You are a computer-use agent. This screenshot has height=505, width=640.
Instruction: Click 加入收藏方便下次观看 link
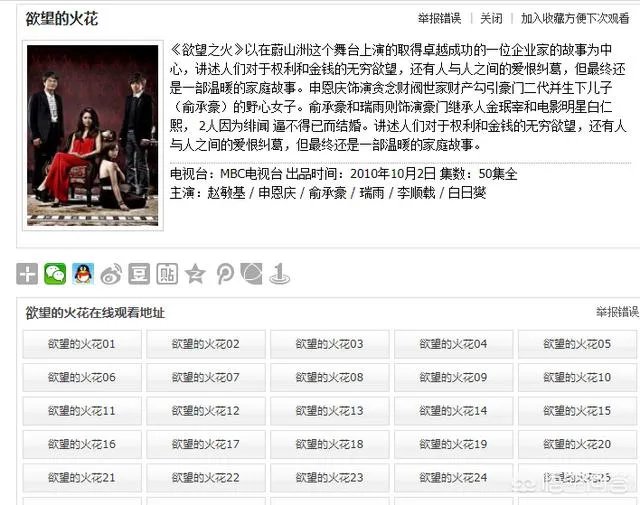575,18
